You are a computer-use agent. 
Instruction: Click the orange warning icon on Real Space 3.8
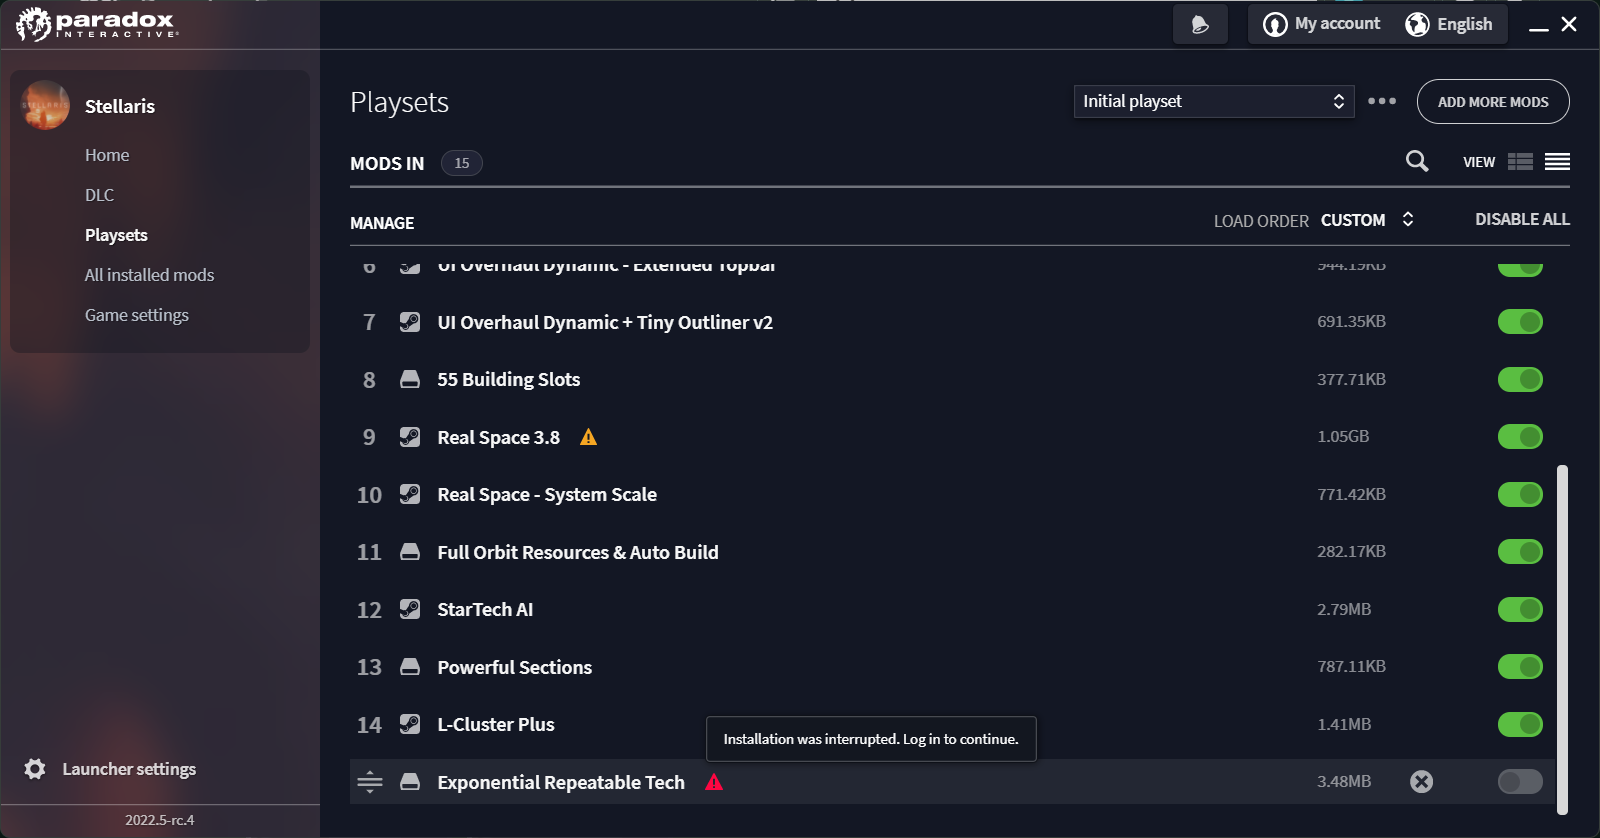[588, 437]
